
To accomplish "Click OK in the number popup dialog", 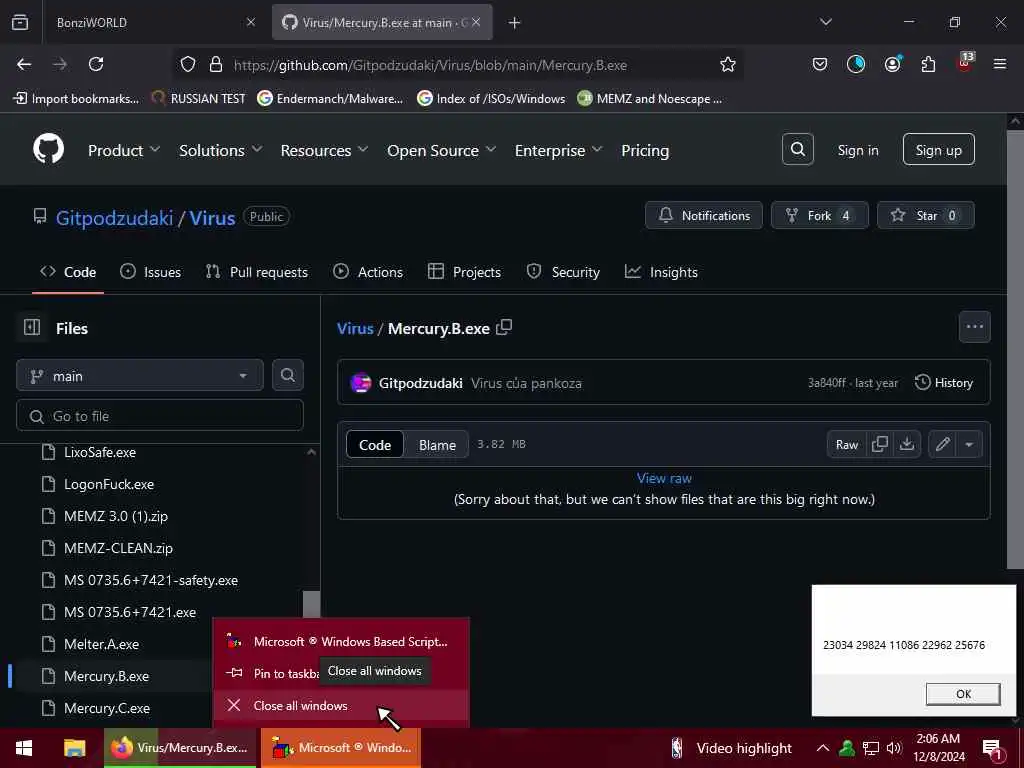I will [x=963, y=694].
